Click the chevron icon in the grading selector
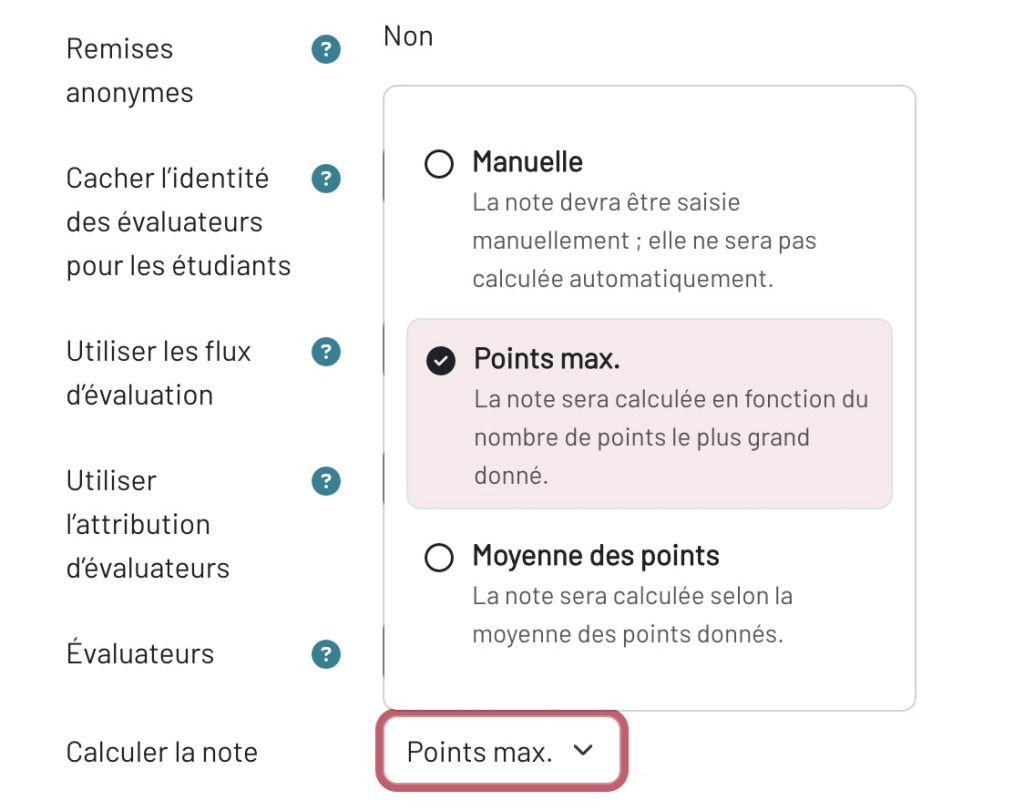 [585, 749]
